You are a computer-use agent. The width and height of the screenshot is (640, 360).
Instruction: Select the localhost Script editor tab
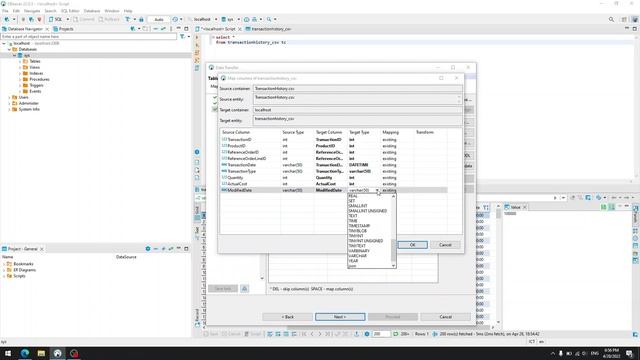[218, 29]
